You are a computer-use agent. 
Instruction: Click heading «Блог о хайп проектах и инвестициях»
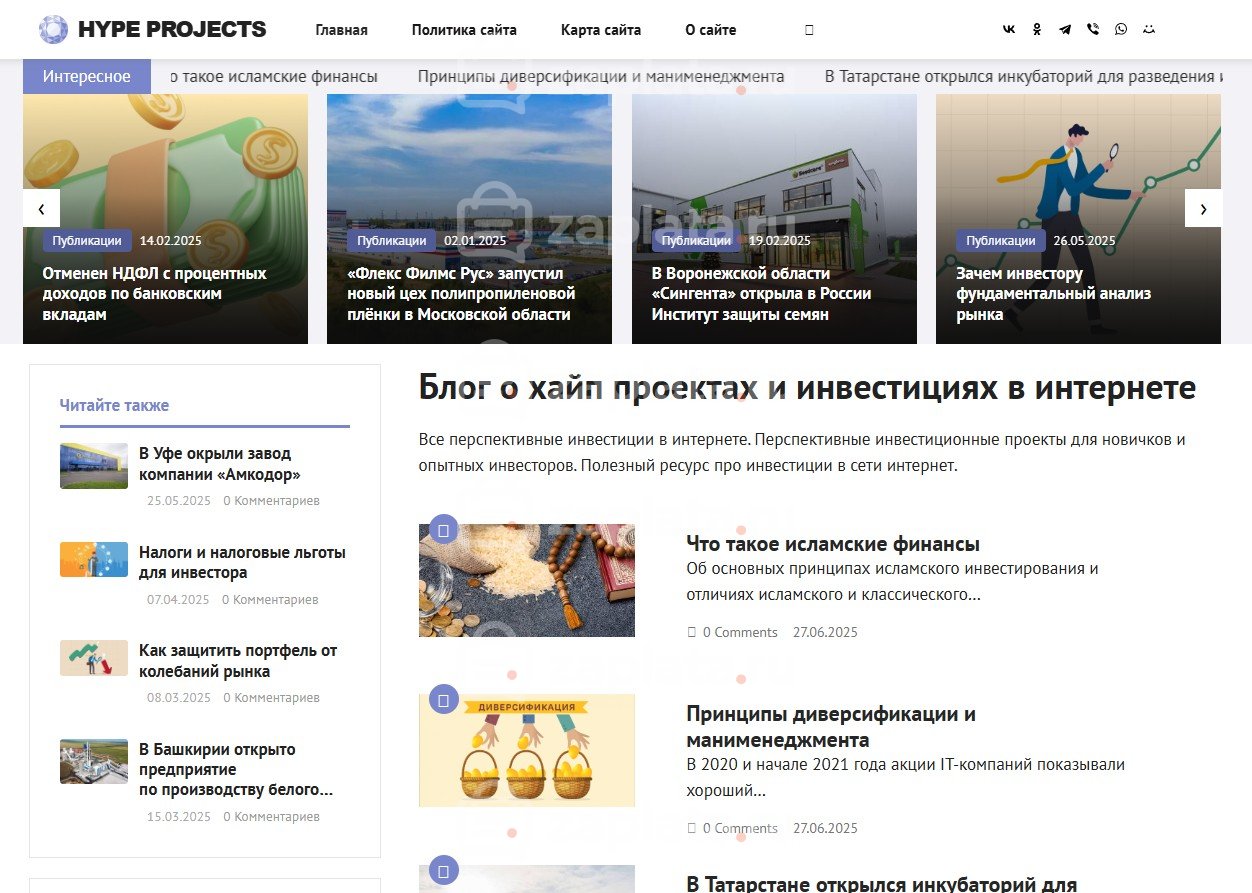(807, 387)
